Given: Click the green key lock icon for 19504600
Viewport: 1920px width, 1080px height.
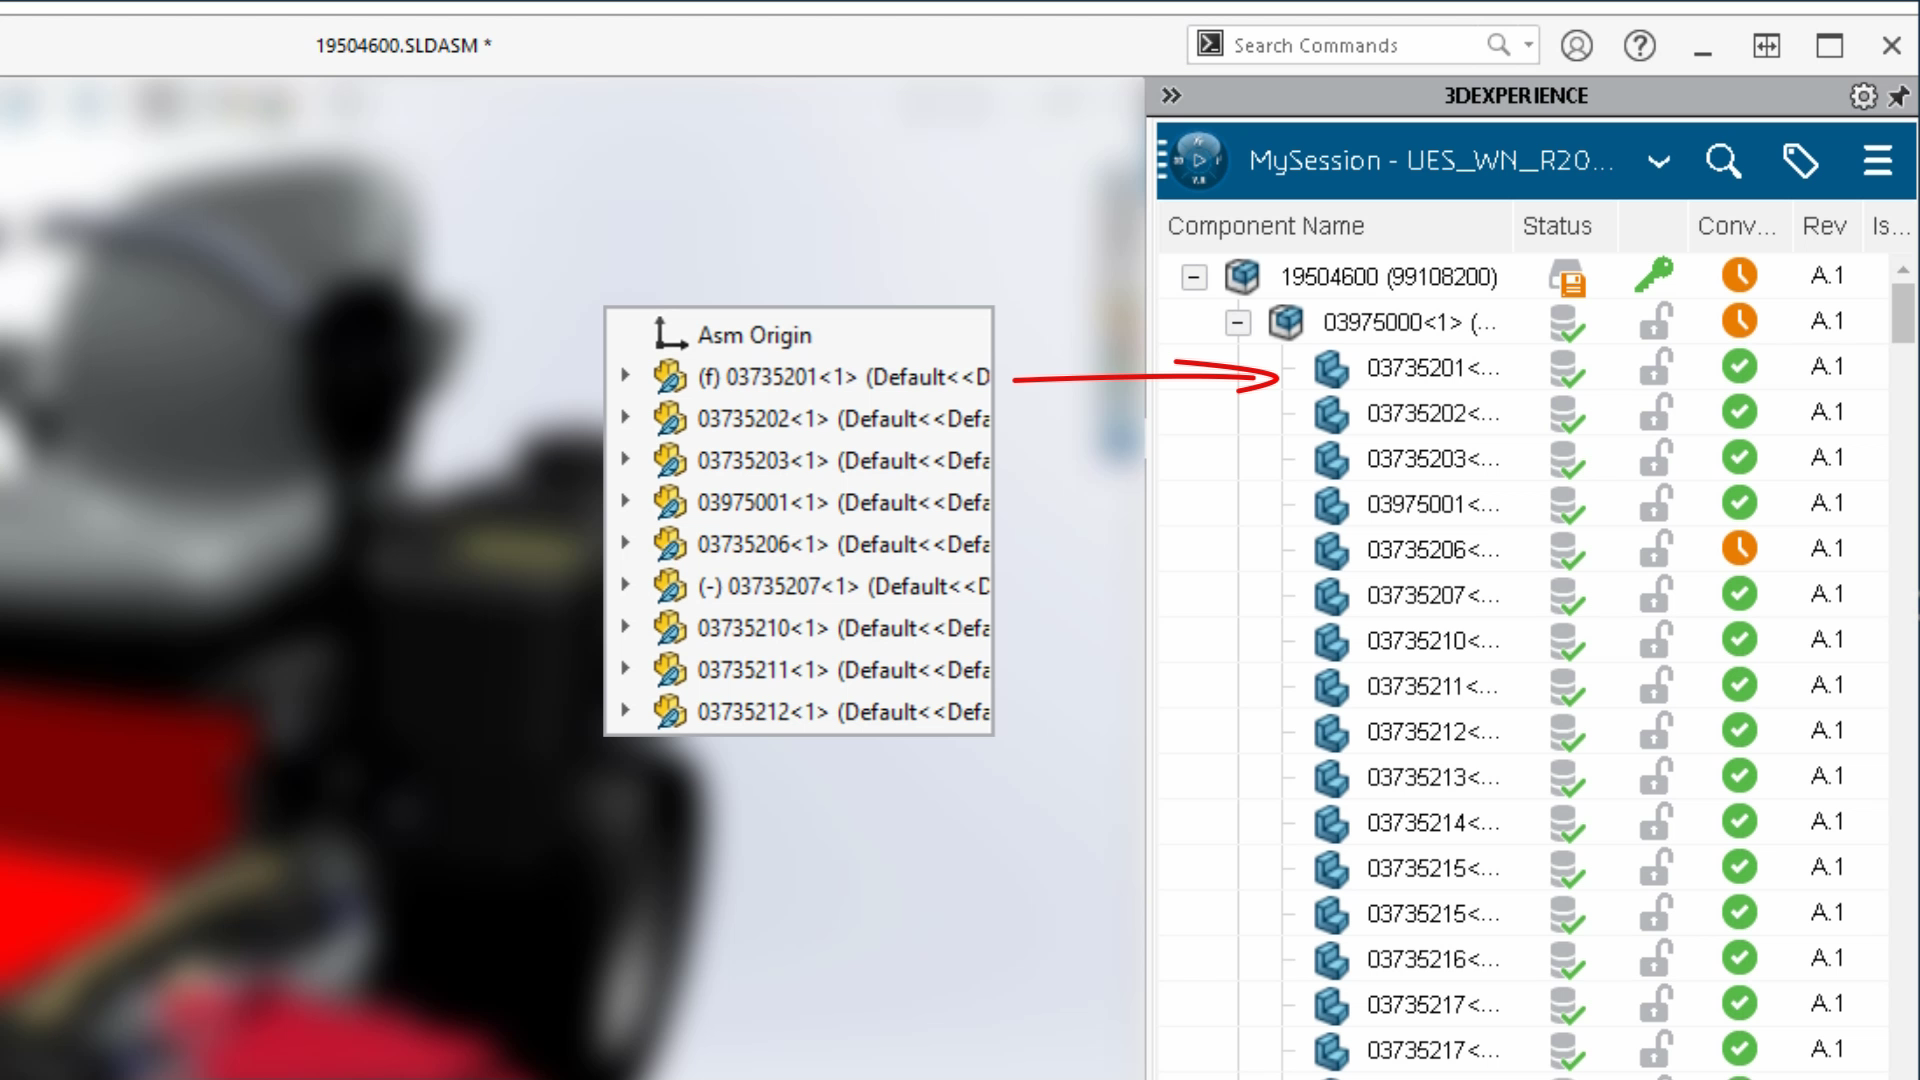Looking at the screenshot, I should point(1654,274).
